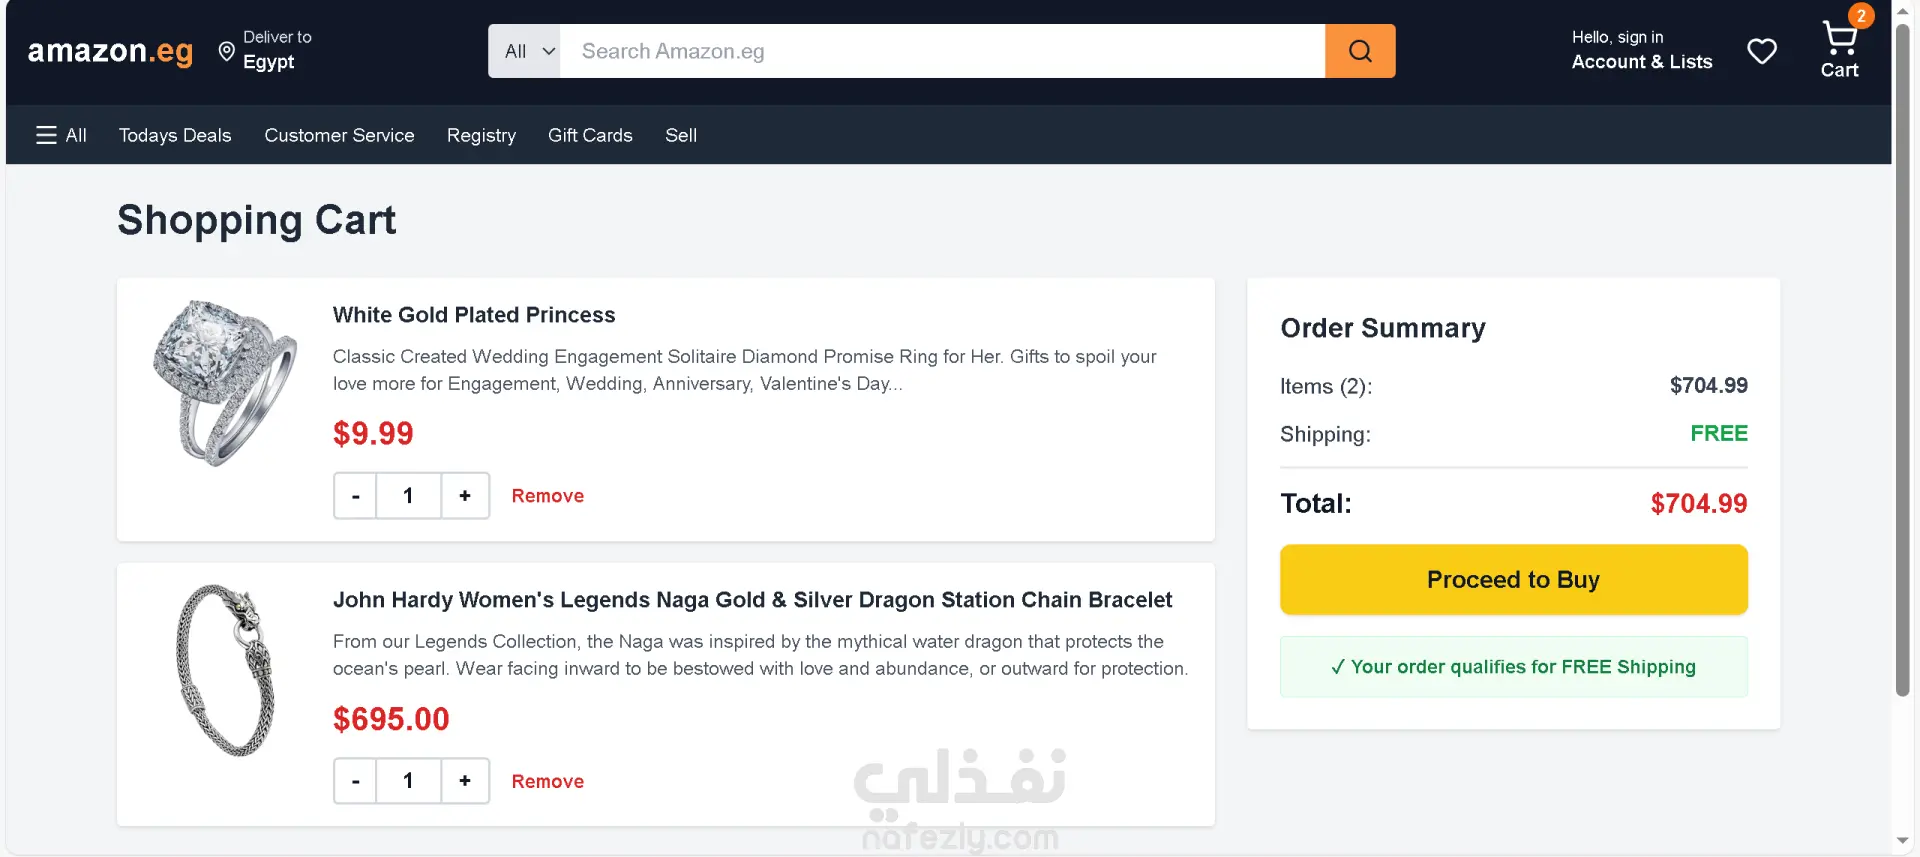Click the Proceed to Buy button
Viewport: 1920px width, 857px height.
tap(1513, 580)
